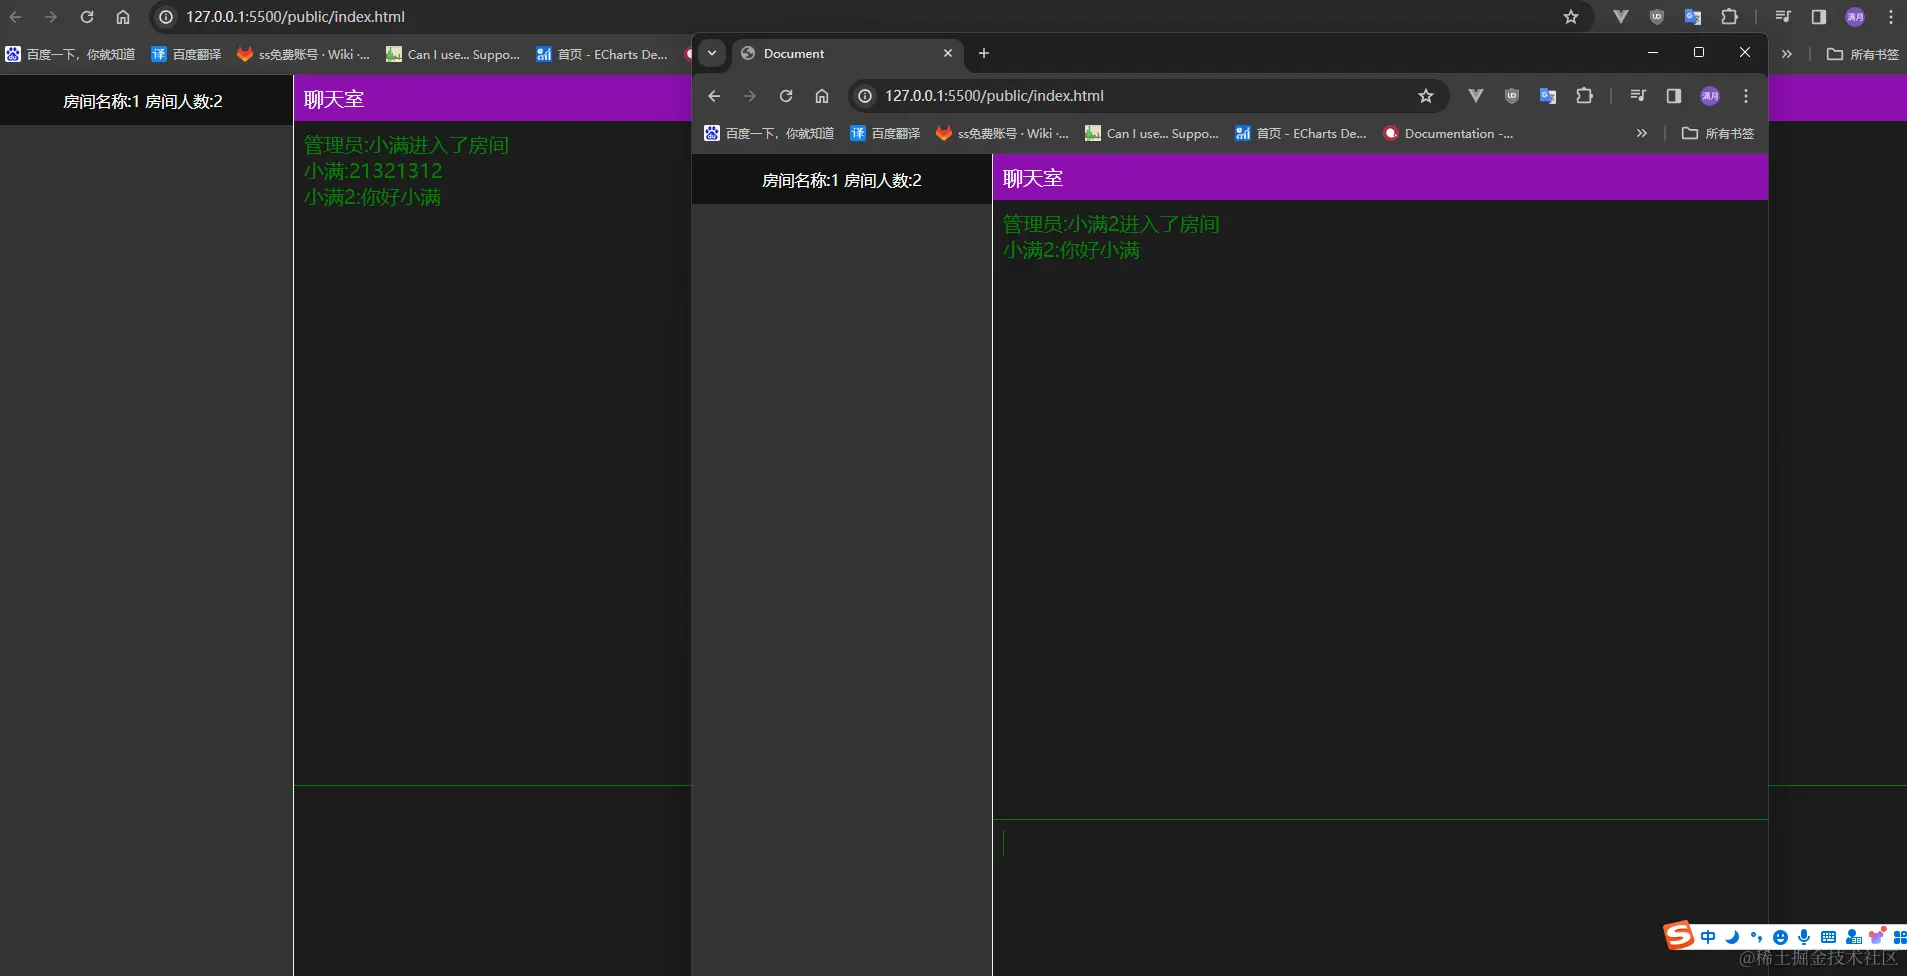Reload the page in the background Chrome window
The image size is (1907, 976).
pos(87,17)
